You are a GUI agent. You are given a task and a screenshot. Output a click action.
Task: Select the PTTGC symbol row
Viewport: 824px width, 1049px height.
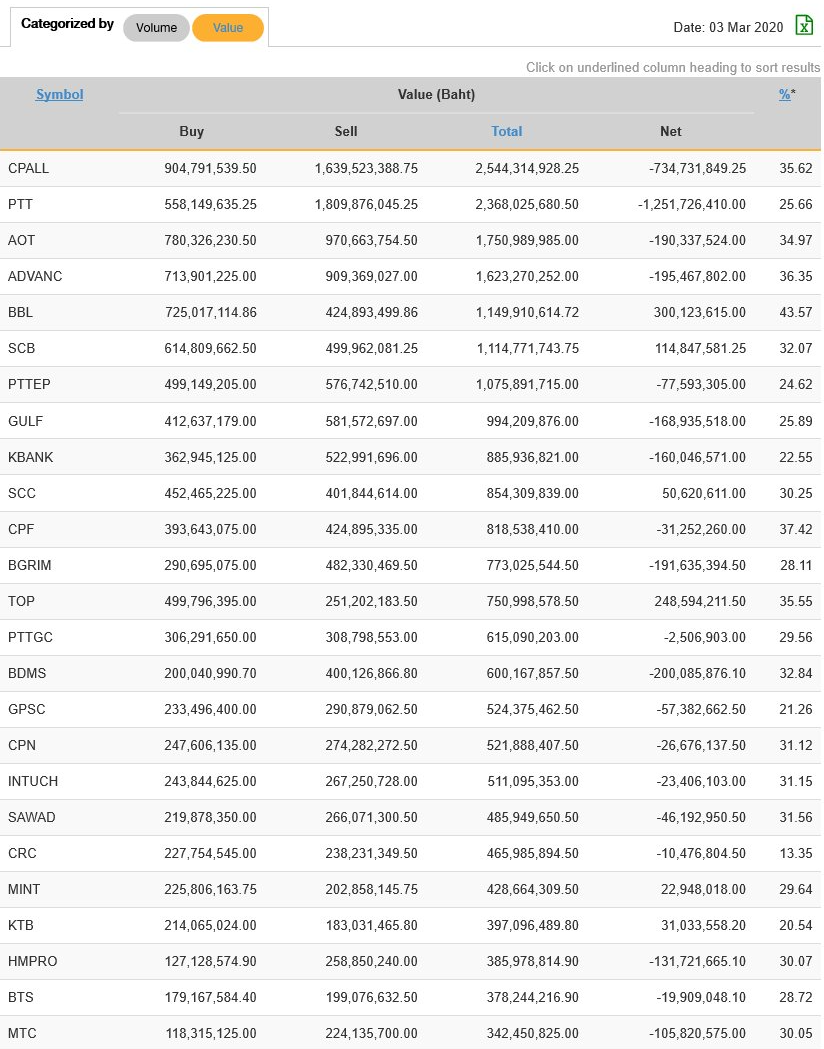pyautogui.click(x=30, y=637)
